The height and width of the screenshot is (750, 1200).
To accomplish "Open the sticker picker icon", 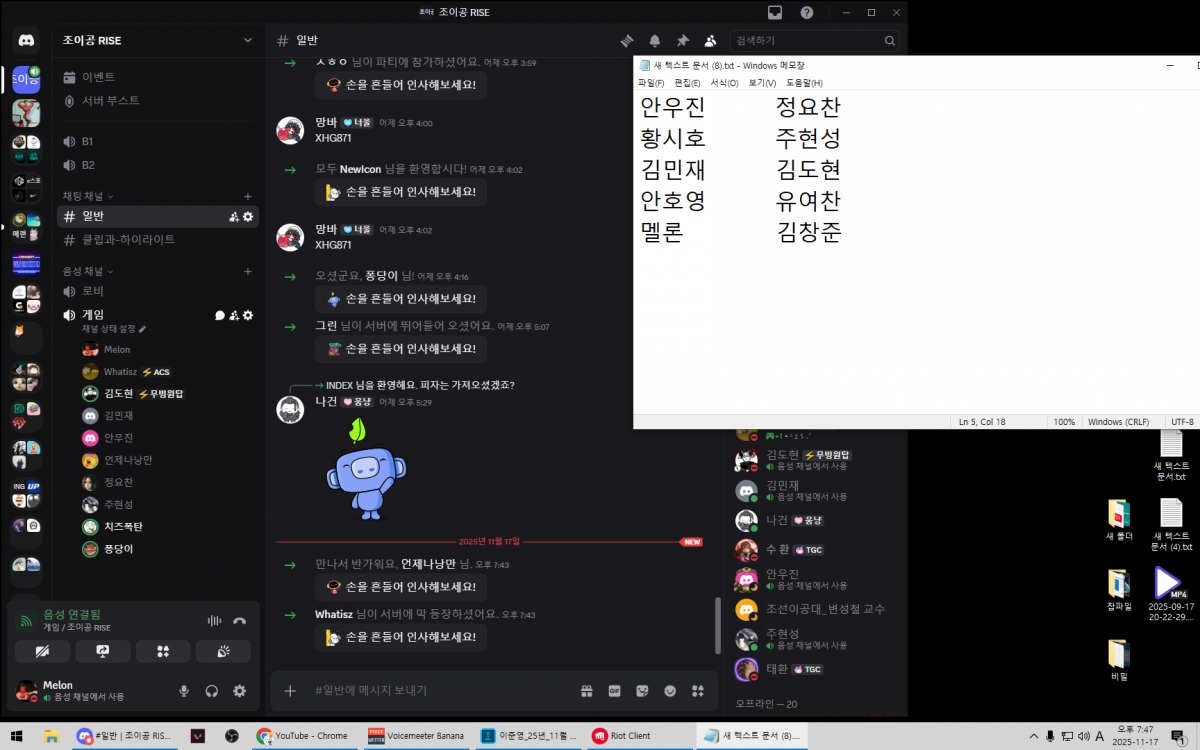I will point(642,691).
